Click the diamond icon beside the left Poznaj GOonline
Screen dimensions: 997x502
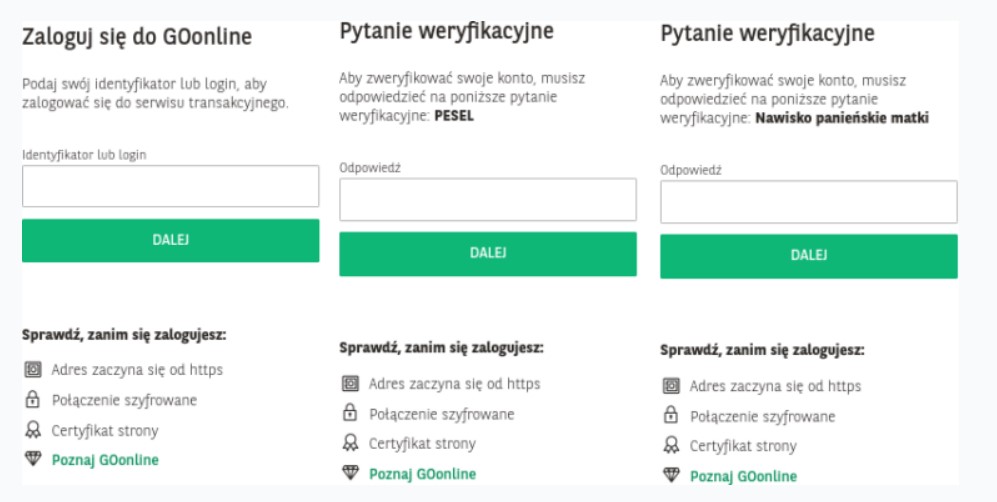click(x=33, y=459)
